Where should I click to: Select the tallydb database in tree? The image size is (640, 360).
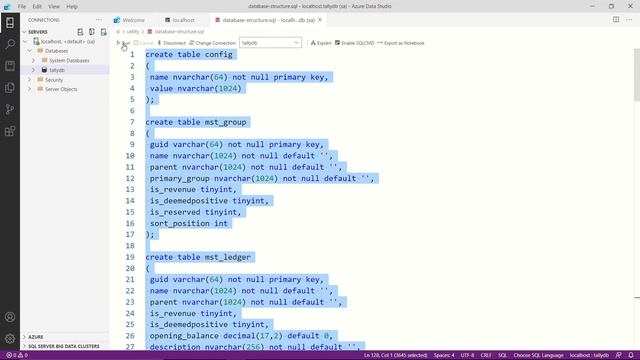[x=57, y=70]
